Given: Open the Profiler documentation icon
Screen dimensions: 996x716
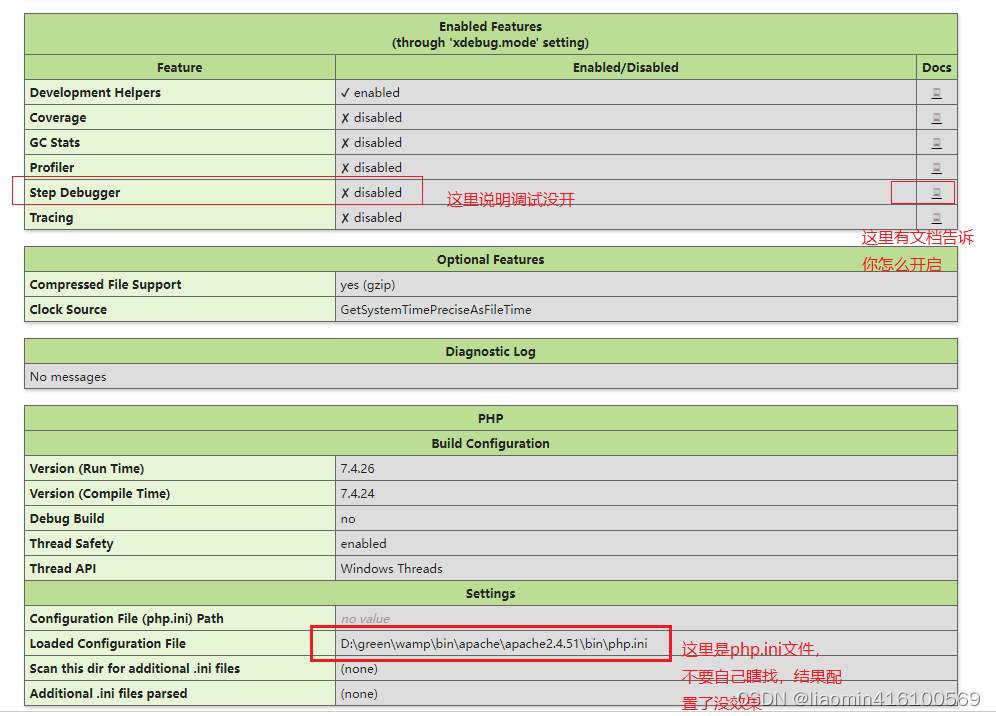Looking at the screenshot, I should pos(937,167).
